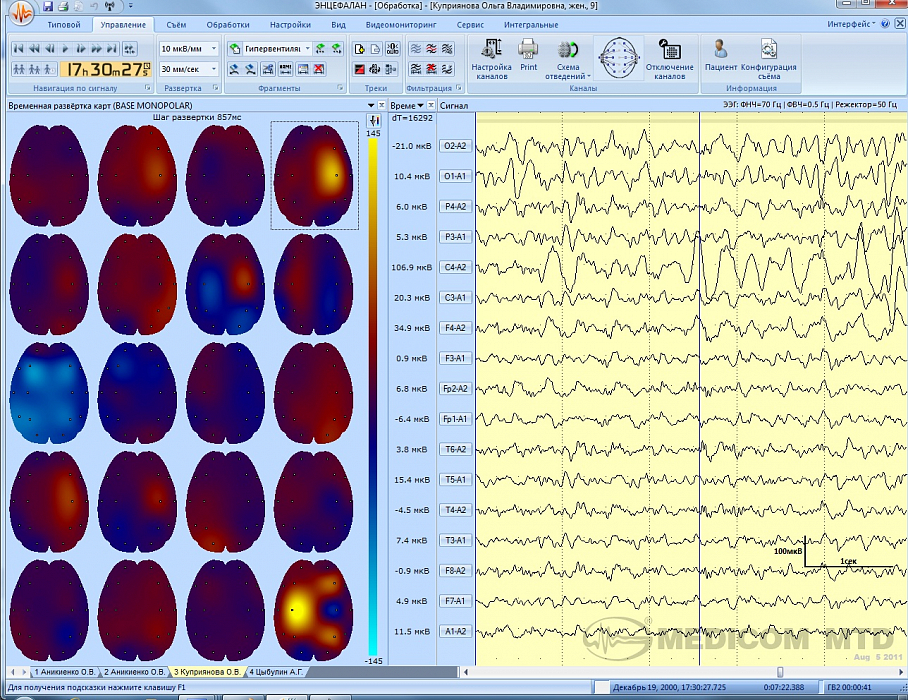Toggle the C4-A2 channel label
This screenshot has height=700, width=908.
455,267
